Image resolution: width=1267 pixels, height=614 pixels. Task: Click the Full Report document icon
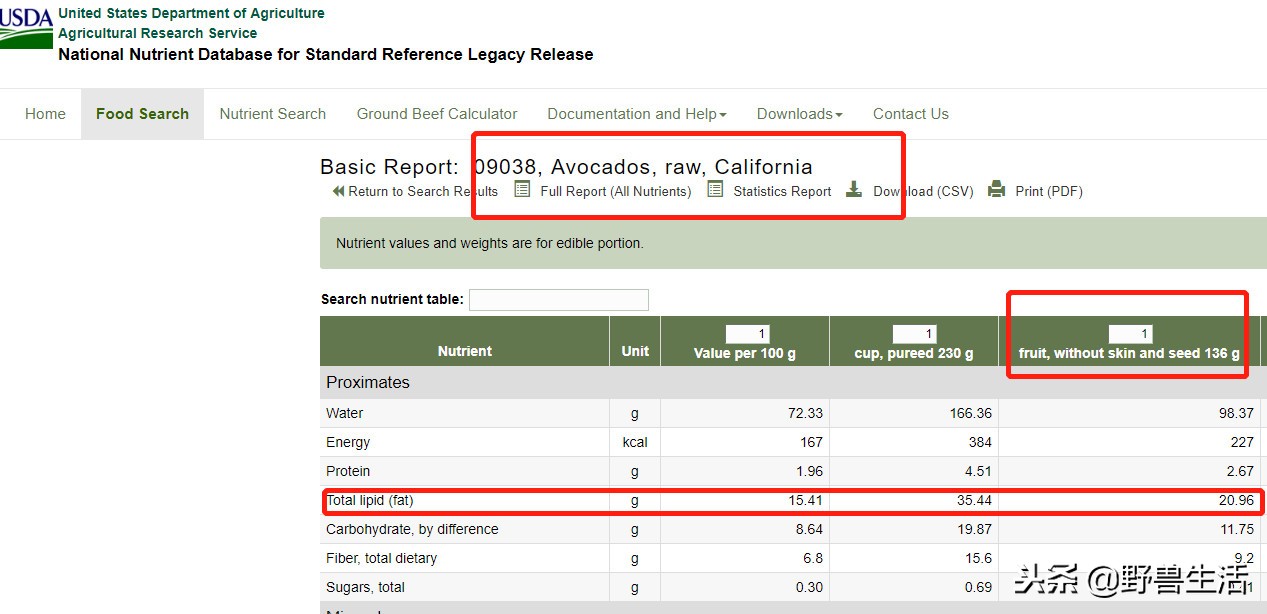[x=522, y=190]
